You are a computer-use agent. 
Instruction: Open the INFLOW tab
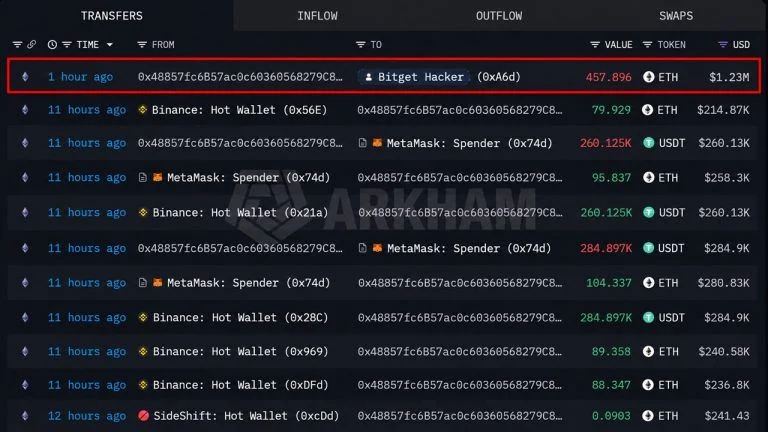[317, 16]
